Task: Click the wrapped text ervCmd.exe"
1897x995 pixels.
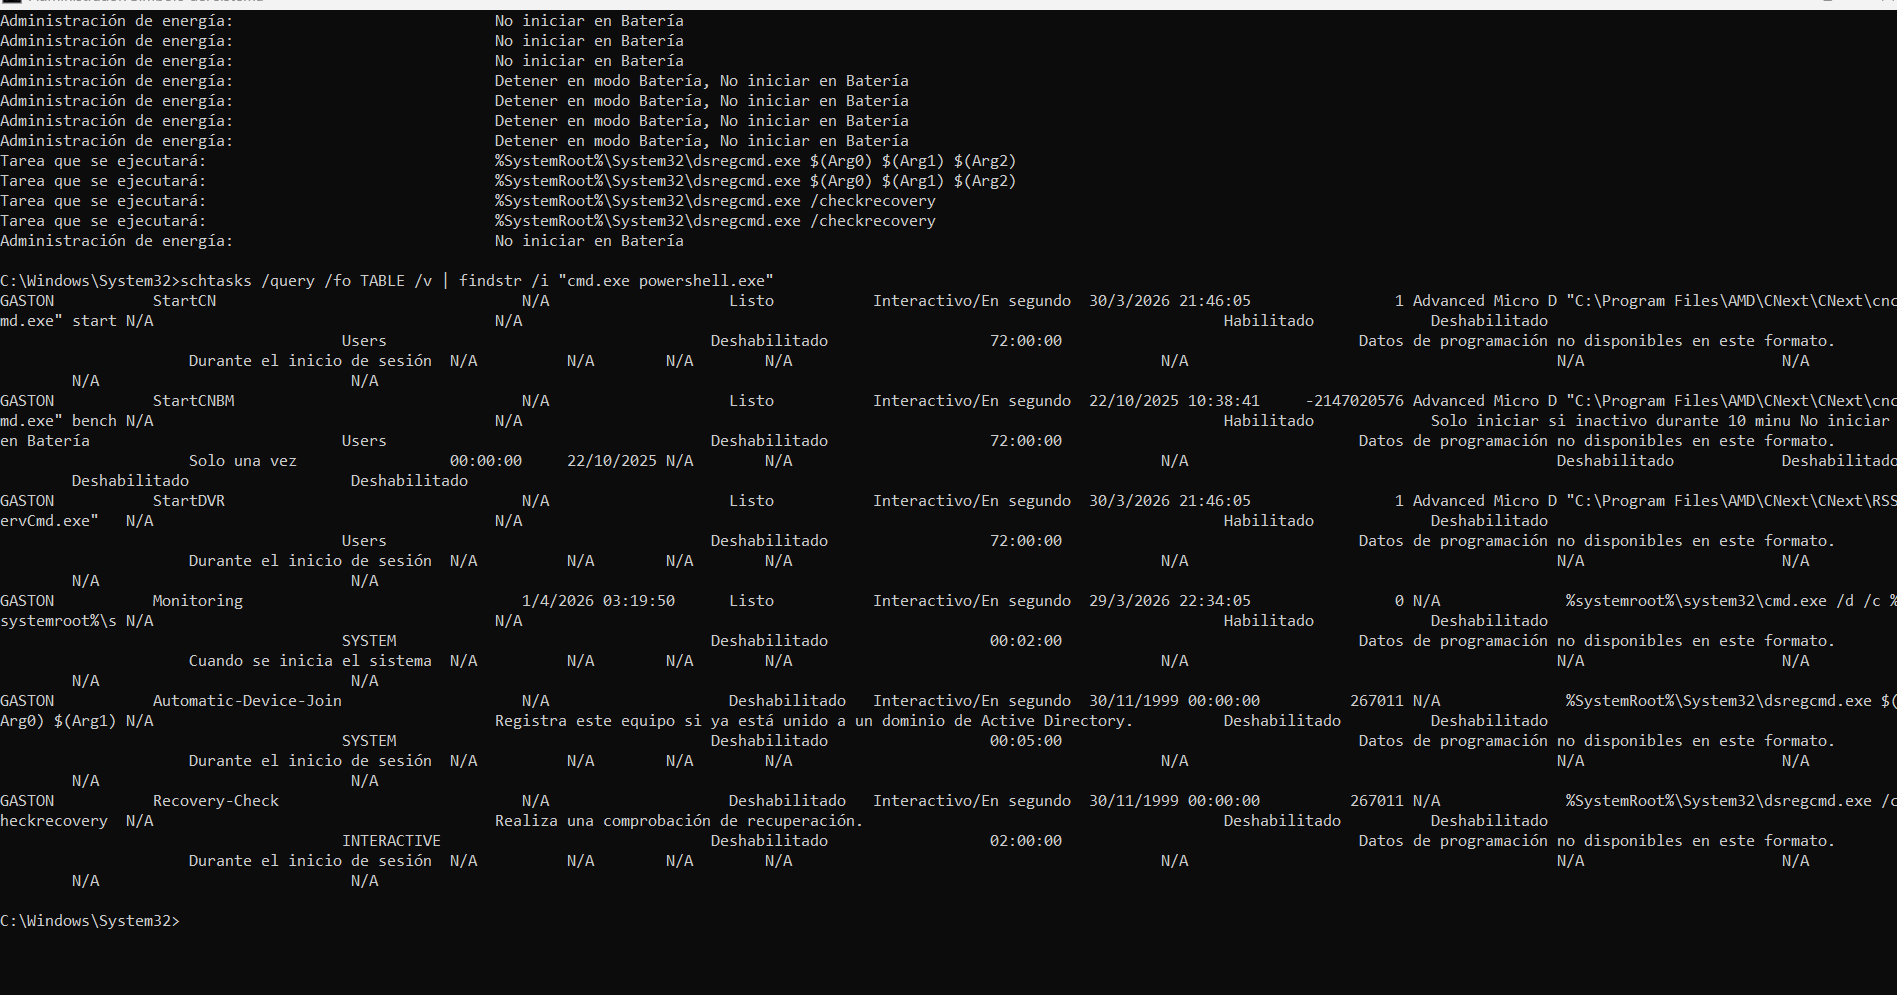Action: click(x=49, y=521)
